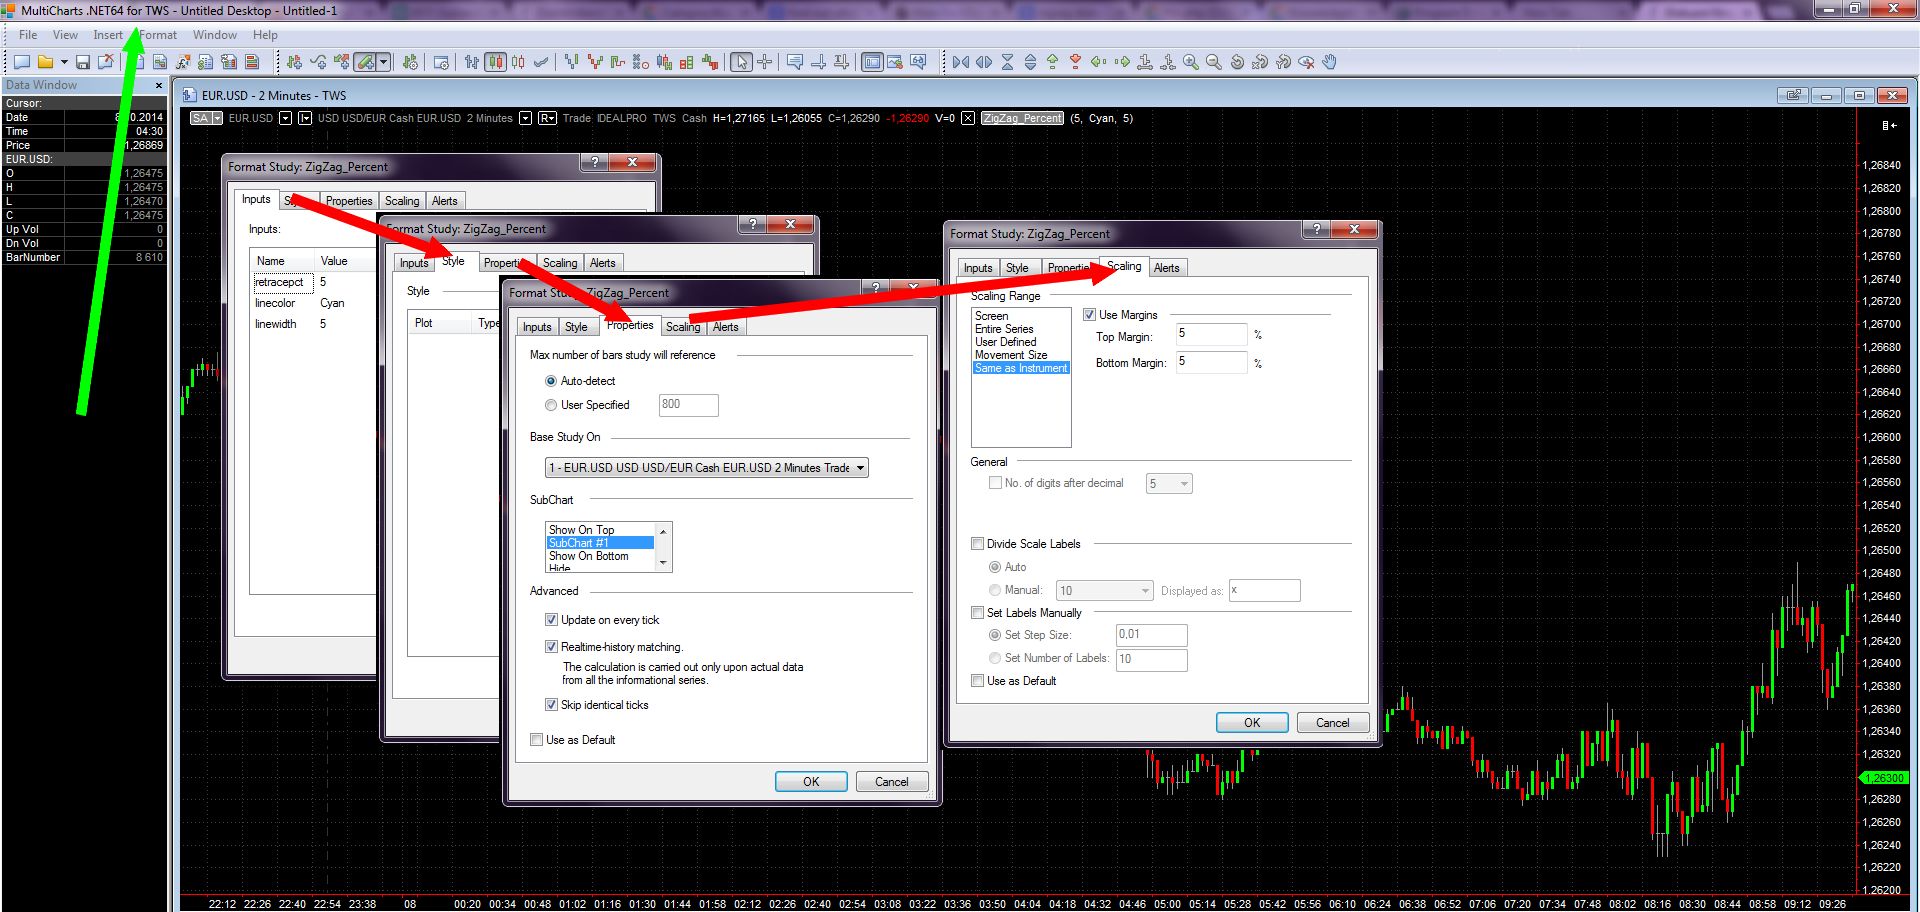Select the hollow candlestick chart style icon
Image resolution: width=1920 pixels, height=912 pixels.
[x=518, y=62]
